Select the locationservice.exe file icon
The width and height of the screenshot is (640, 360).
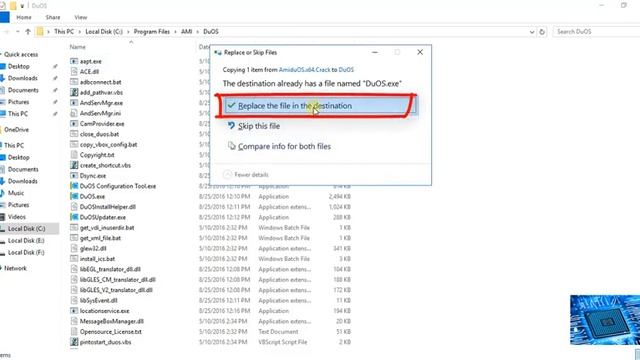74,311
